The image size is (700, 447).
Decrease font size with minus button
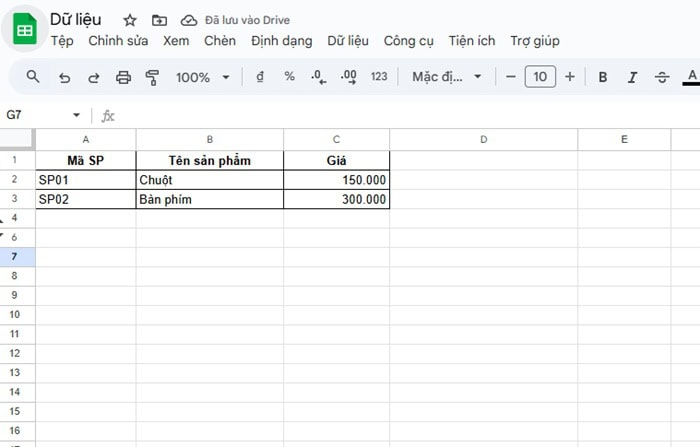pyautogui.click(x=511, y=77)
